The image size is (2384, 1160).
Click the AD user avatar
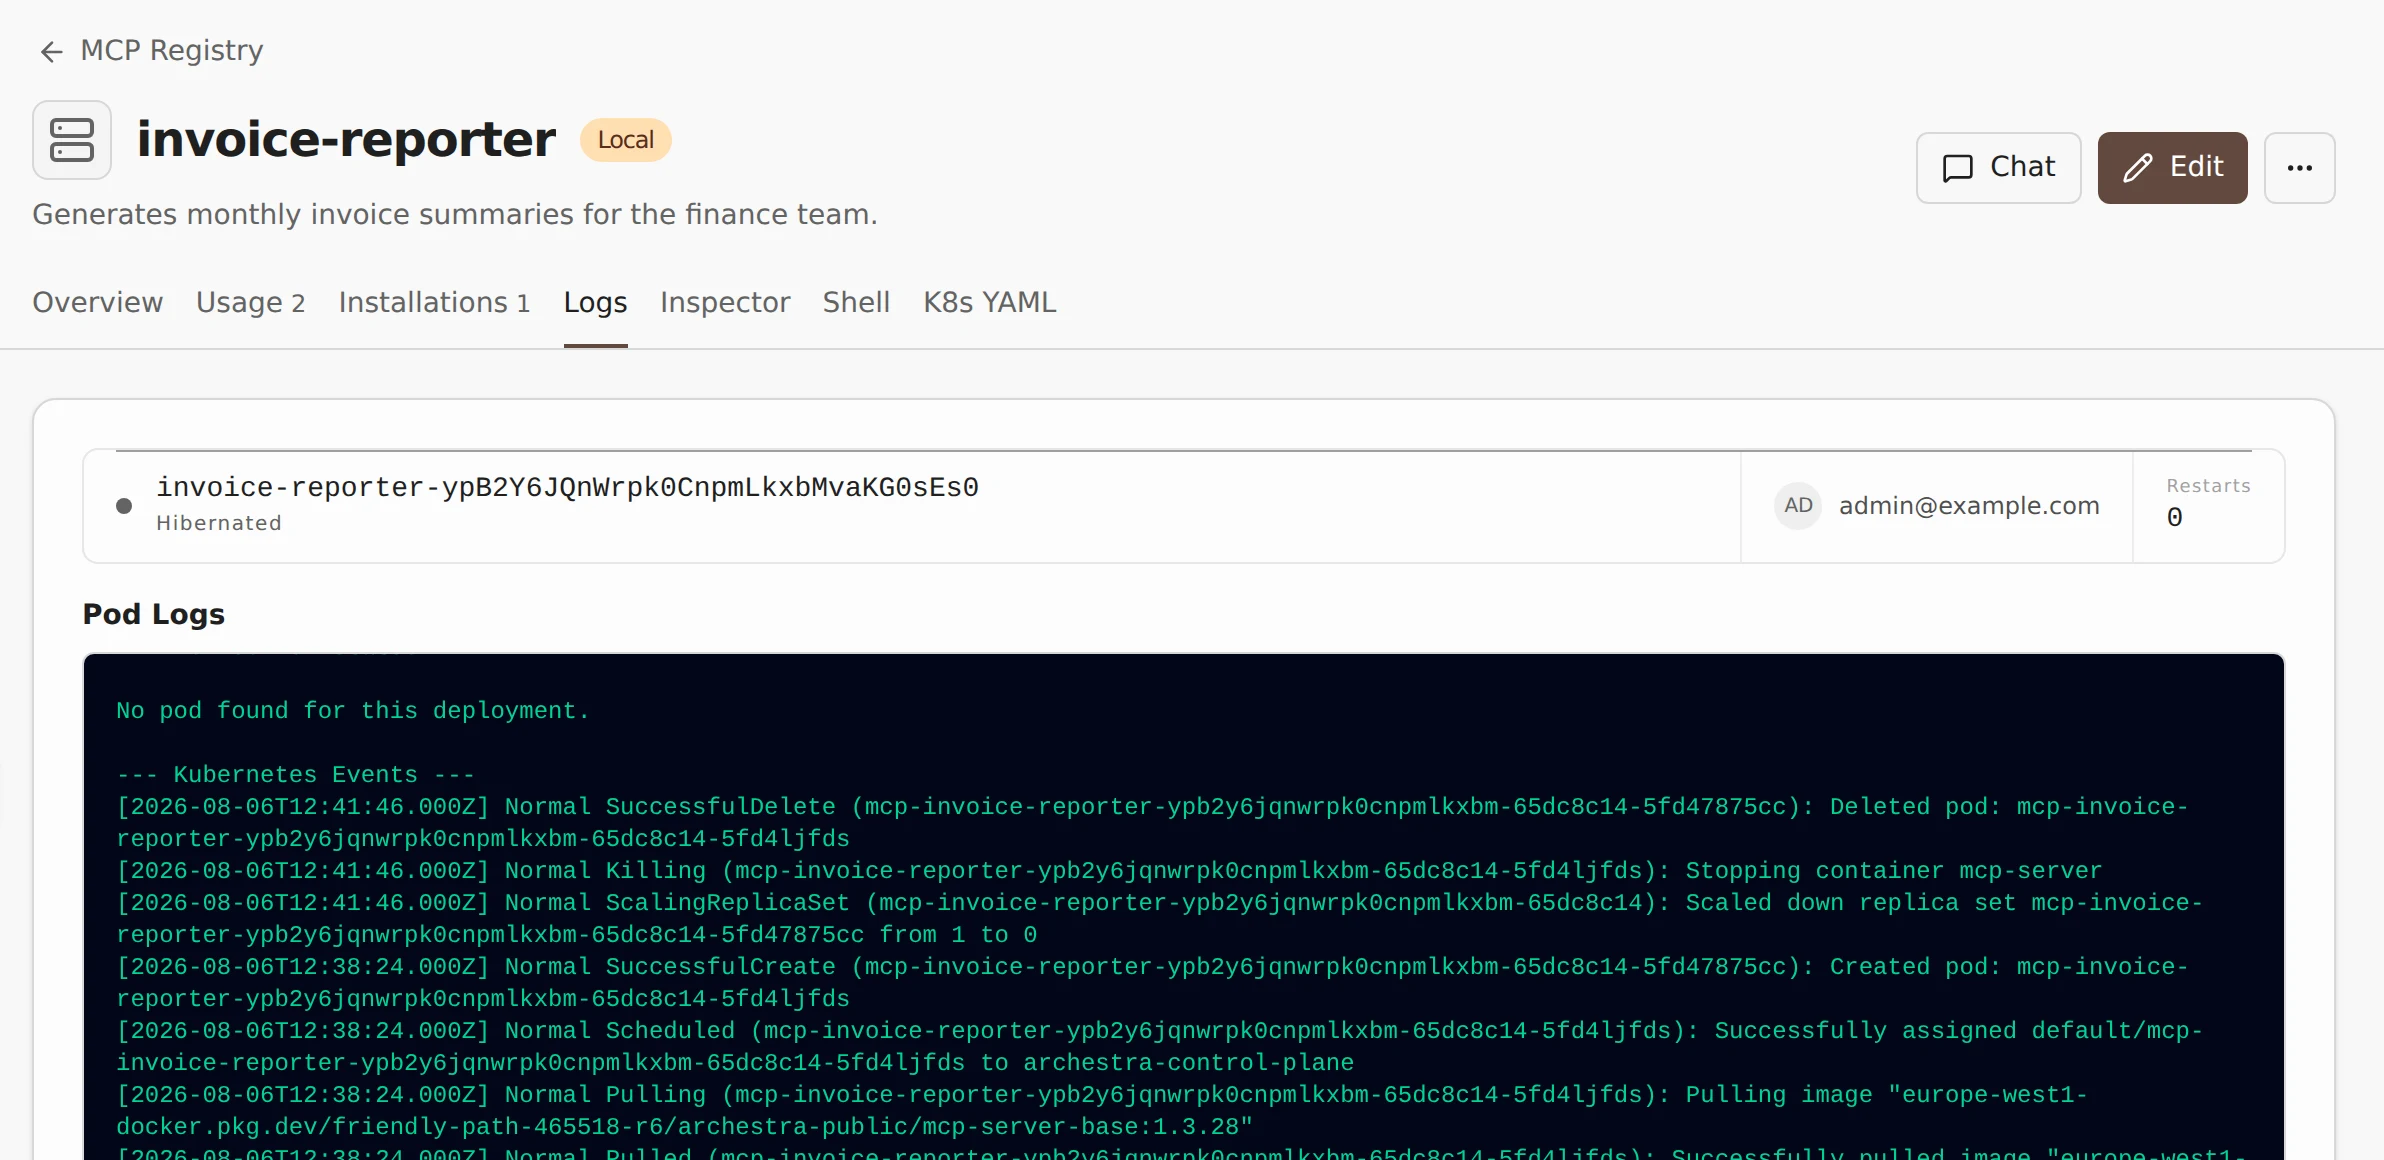1798,506
